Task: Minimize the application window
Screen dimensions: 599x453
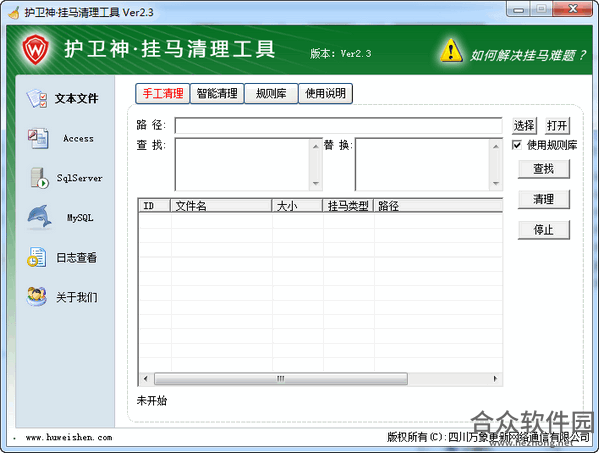Action: coord(518,10)
